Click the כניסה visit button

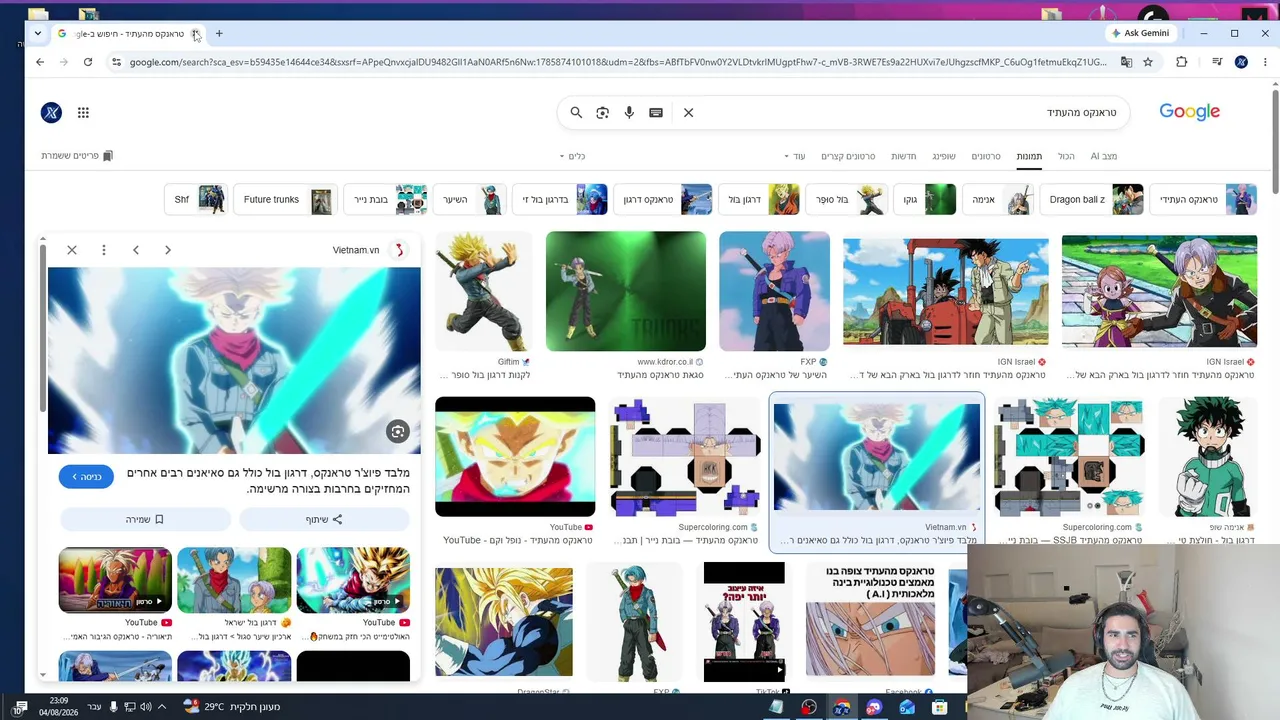[86, 477]
